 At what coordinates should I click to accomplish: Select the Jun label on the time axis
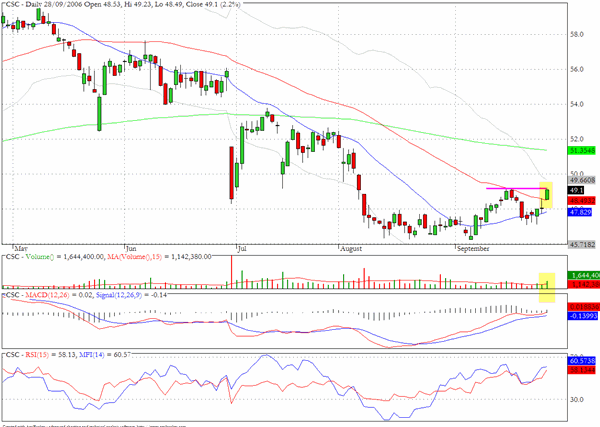[131, 249]
